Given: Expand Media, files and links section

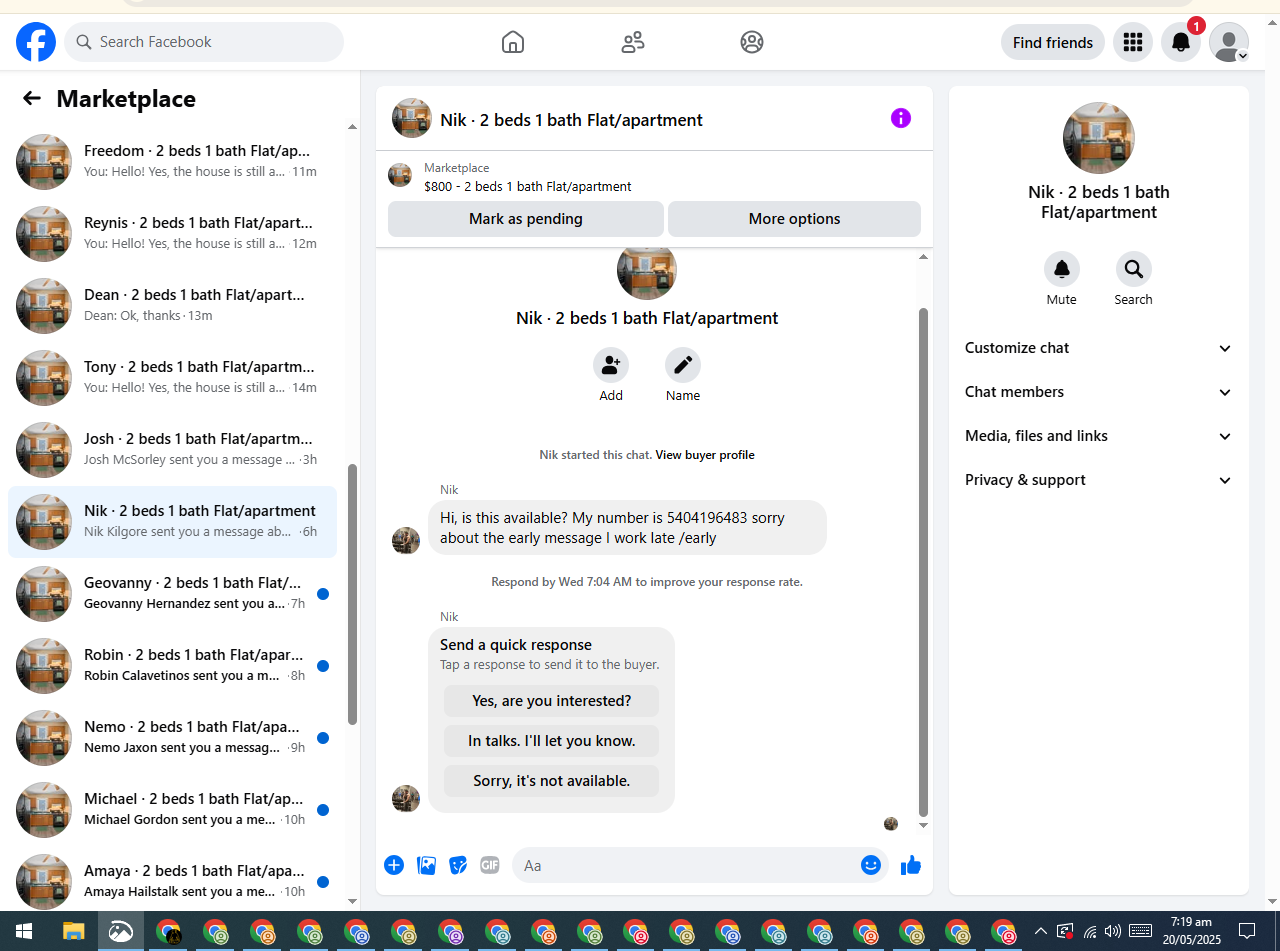Looking at the screenshot, I should coord(1099,436).
